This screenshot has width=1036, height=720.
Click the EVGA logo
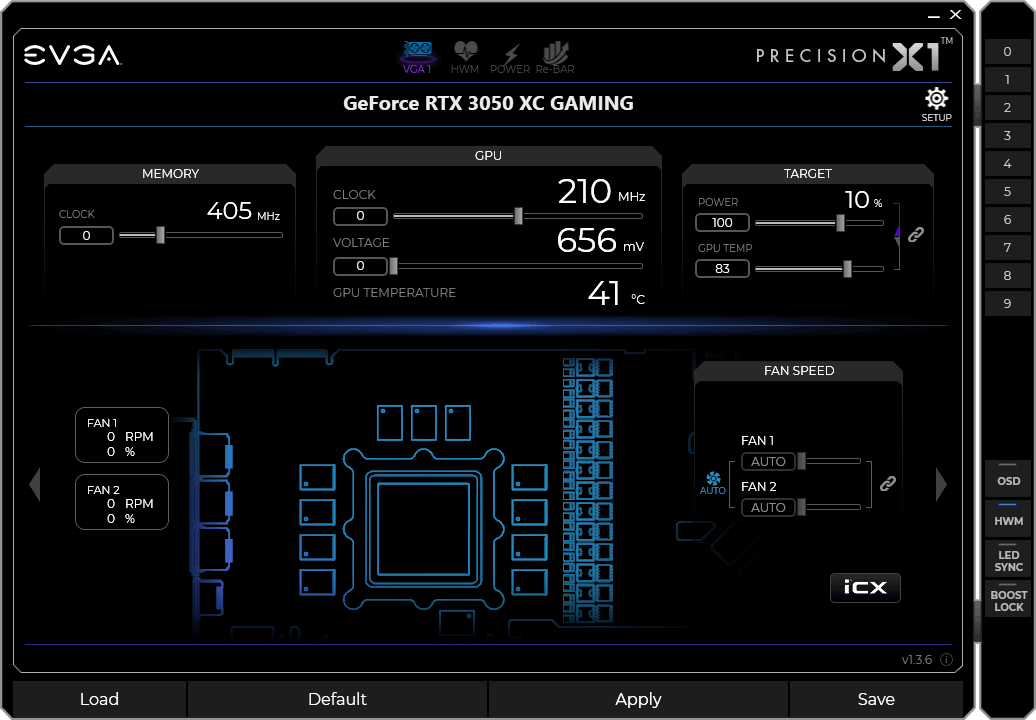tap(74, 56)
